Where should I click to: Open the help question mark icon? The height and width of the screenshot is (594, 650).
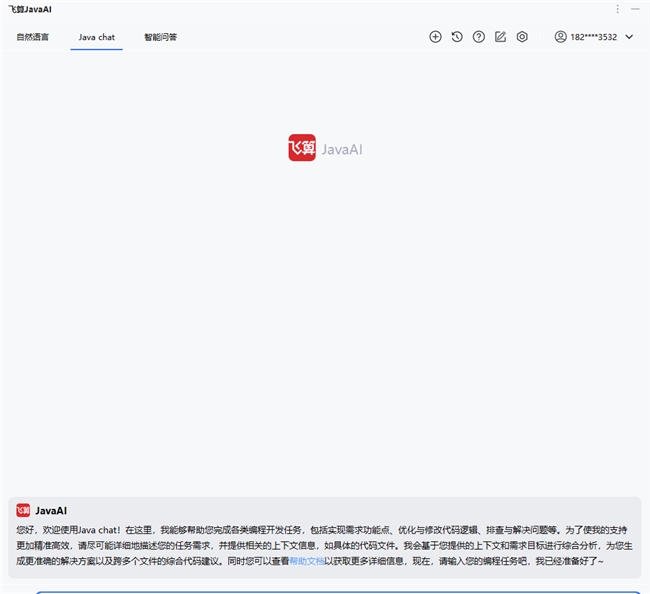pyautogui.click(x=479, y=37)
